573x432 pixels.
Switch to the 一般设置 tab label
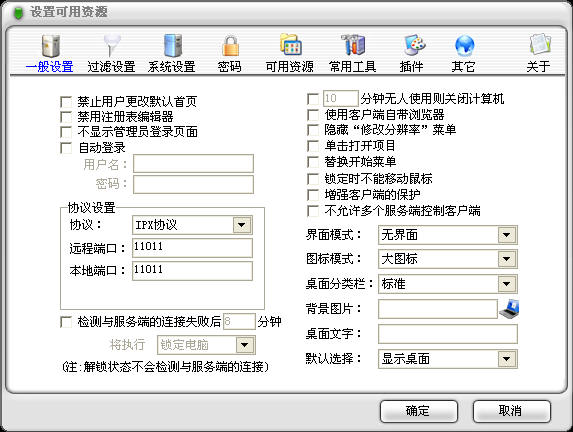pyautogui.click(x=50, y=67)
